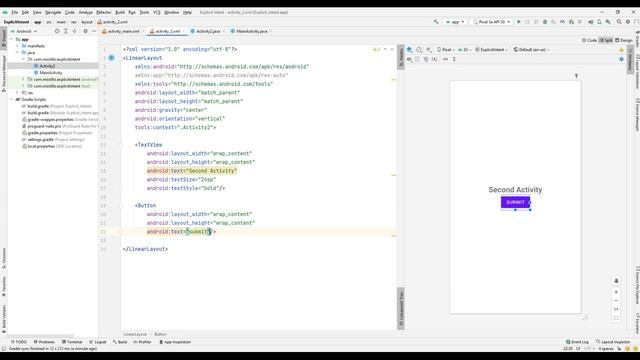Open the Tools menu

[144, 12]
